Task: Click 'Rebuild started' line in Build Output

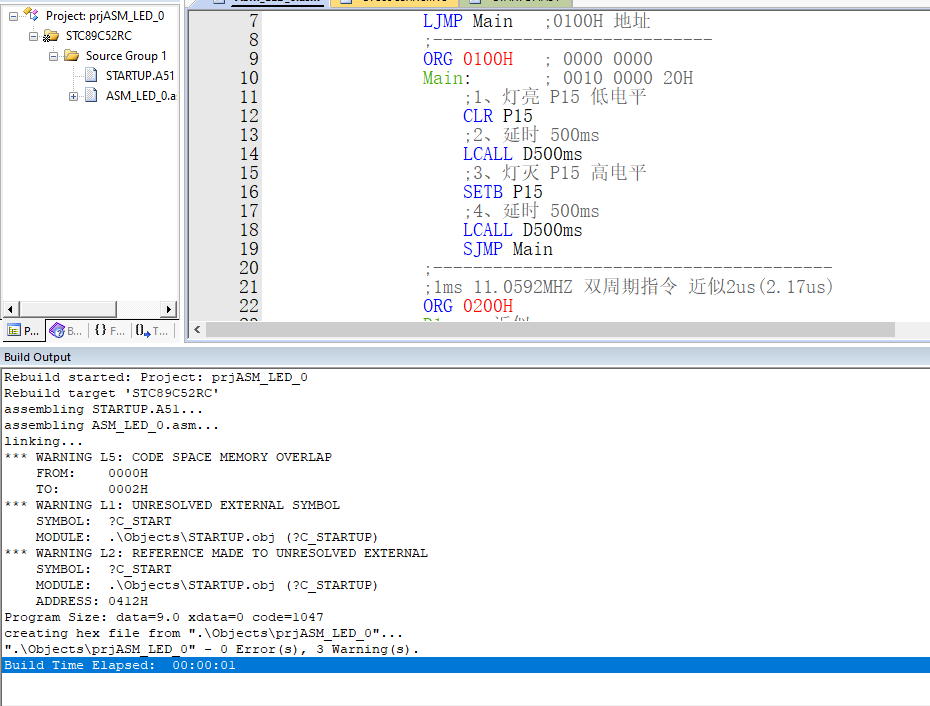Action: point(156,377)
